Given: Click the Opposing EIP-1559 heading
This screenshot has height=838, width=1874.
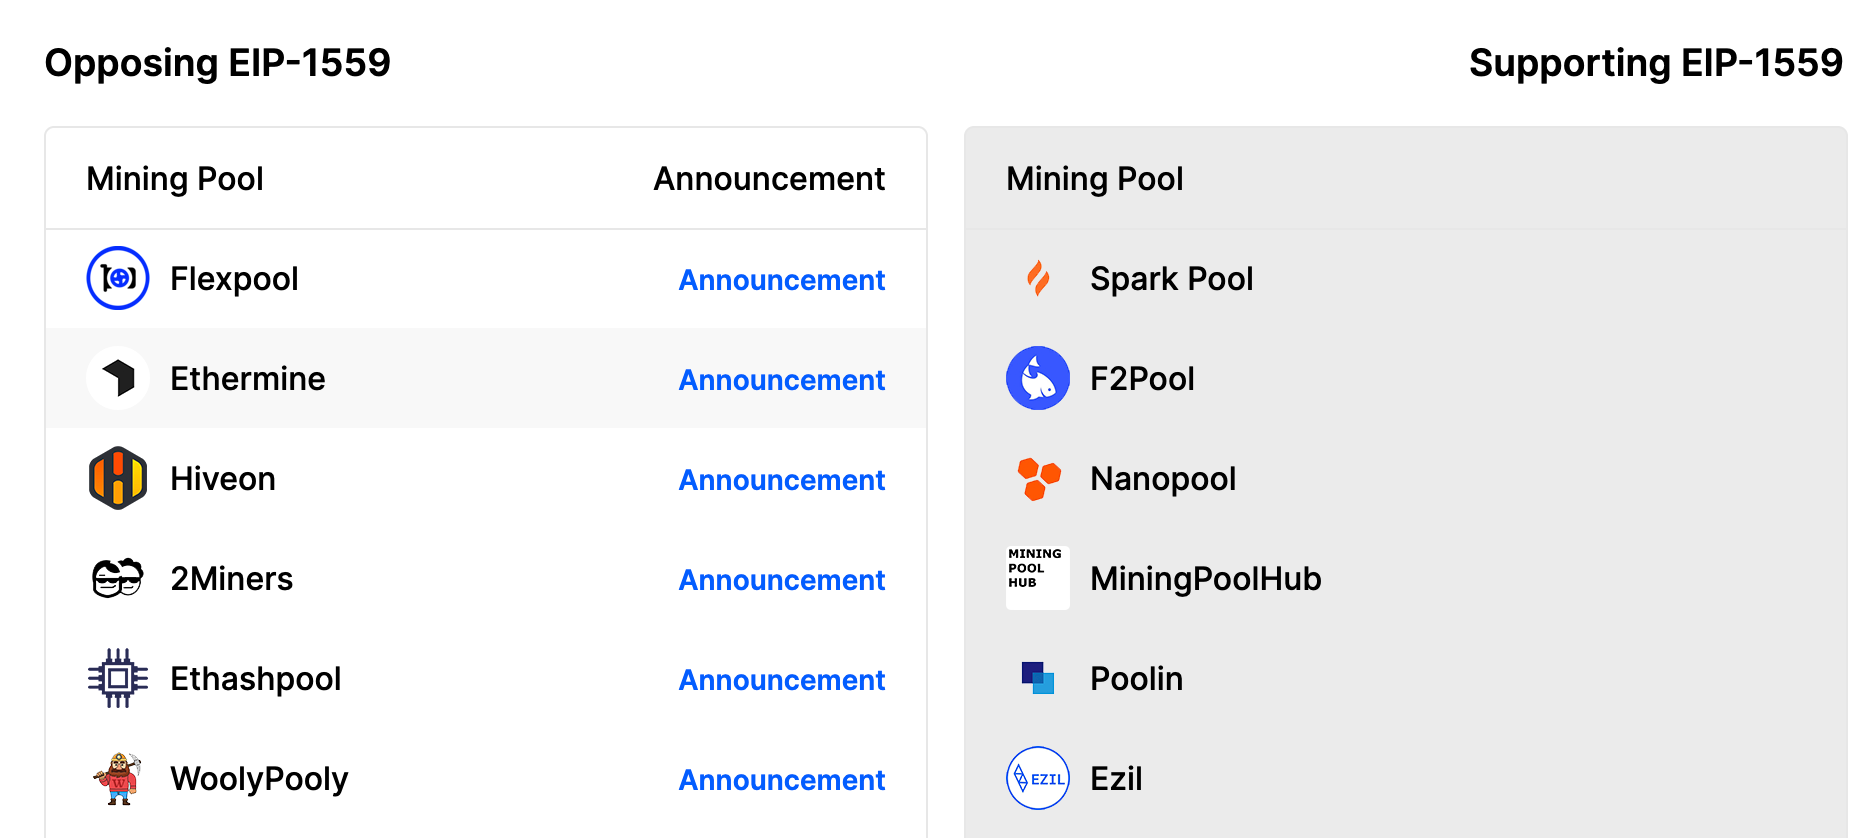Looking at the screenshot, I should [217, 63].
